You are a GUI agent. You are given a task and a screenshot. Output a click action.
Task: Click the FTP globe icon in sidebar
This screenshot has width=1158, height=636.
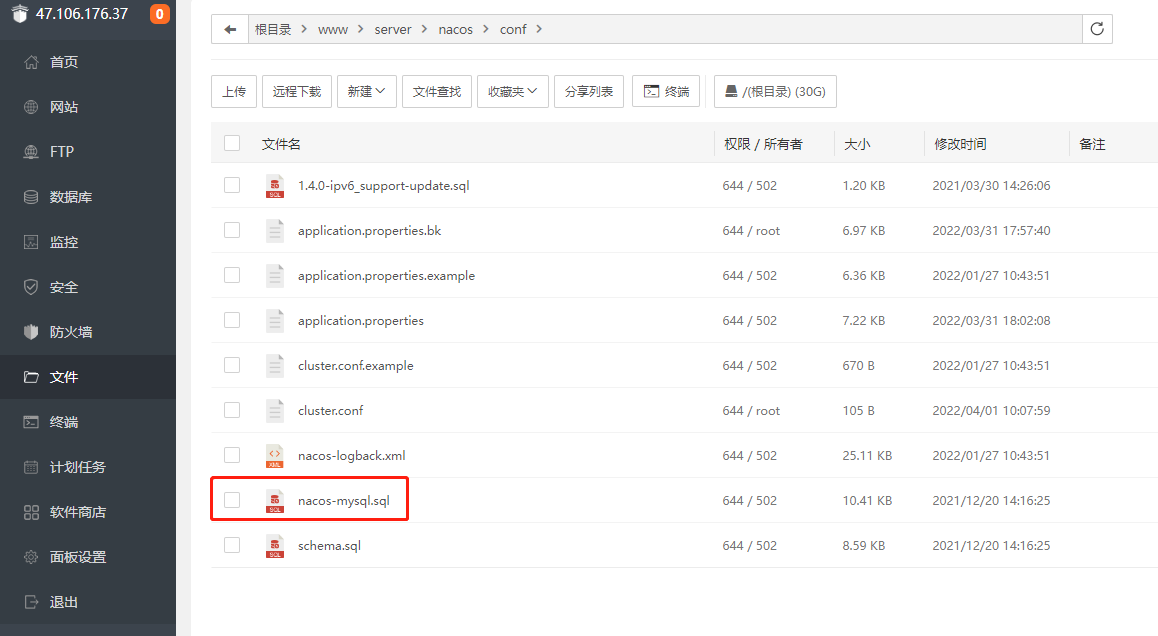click(31, 151)
